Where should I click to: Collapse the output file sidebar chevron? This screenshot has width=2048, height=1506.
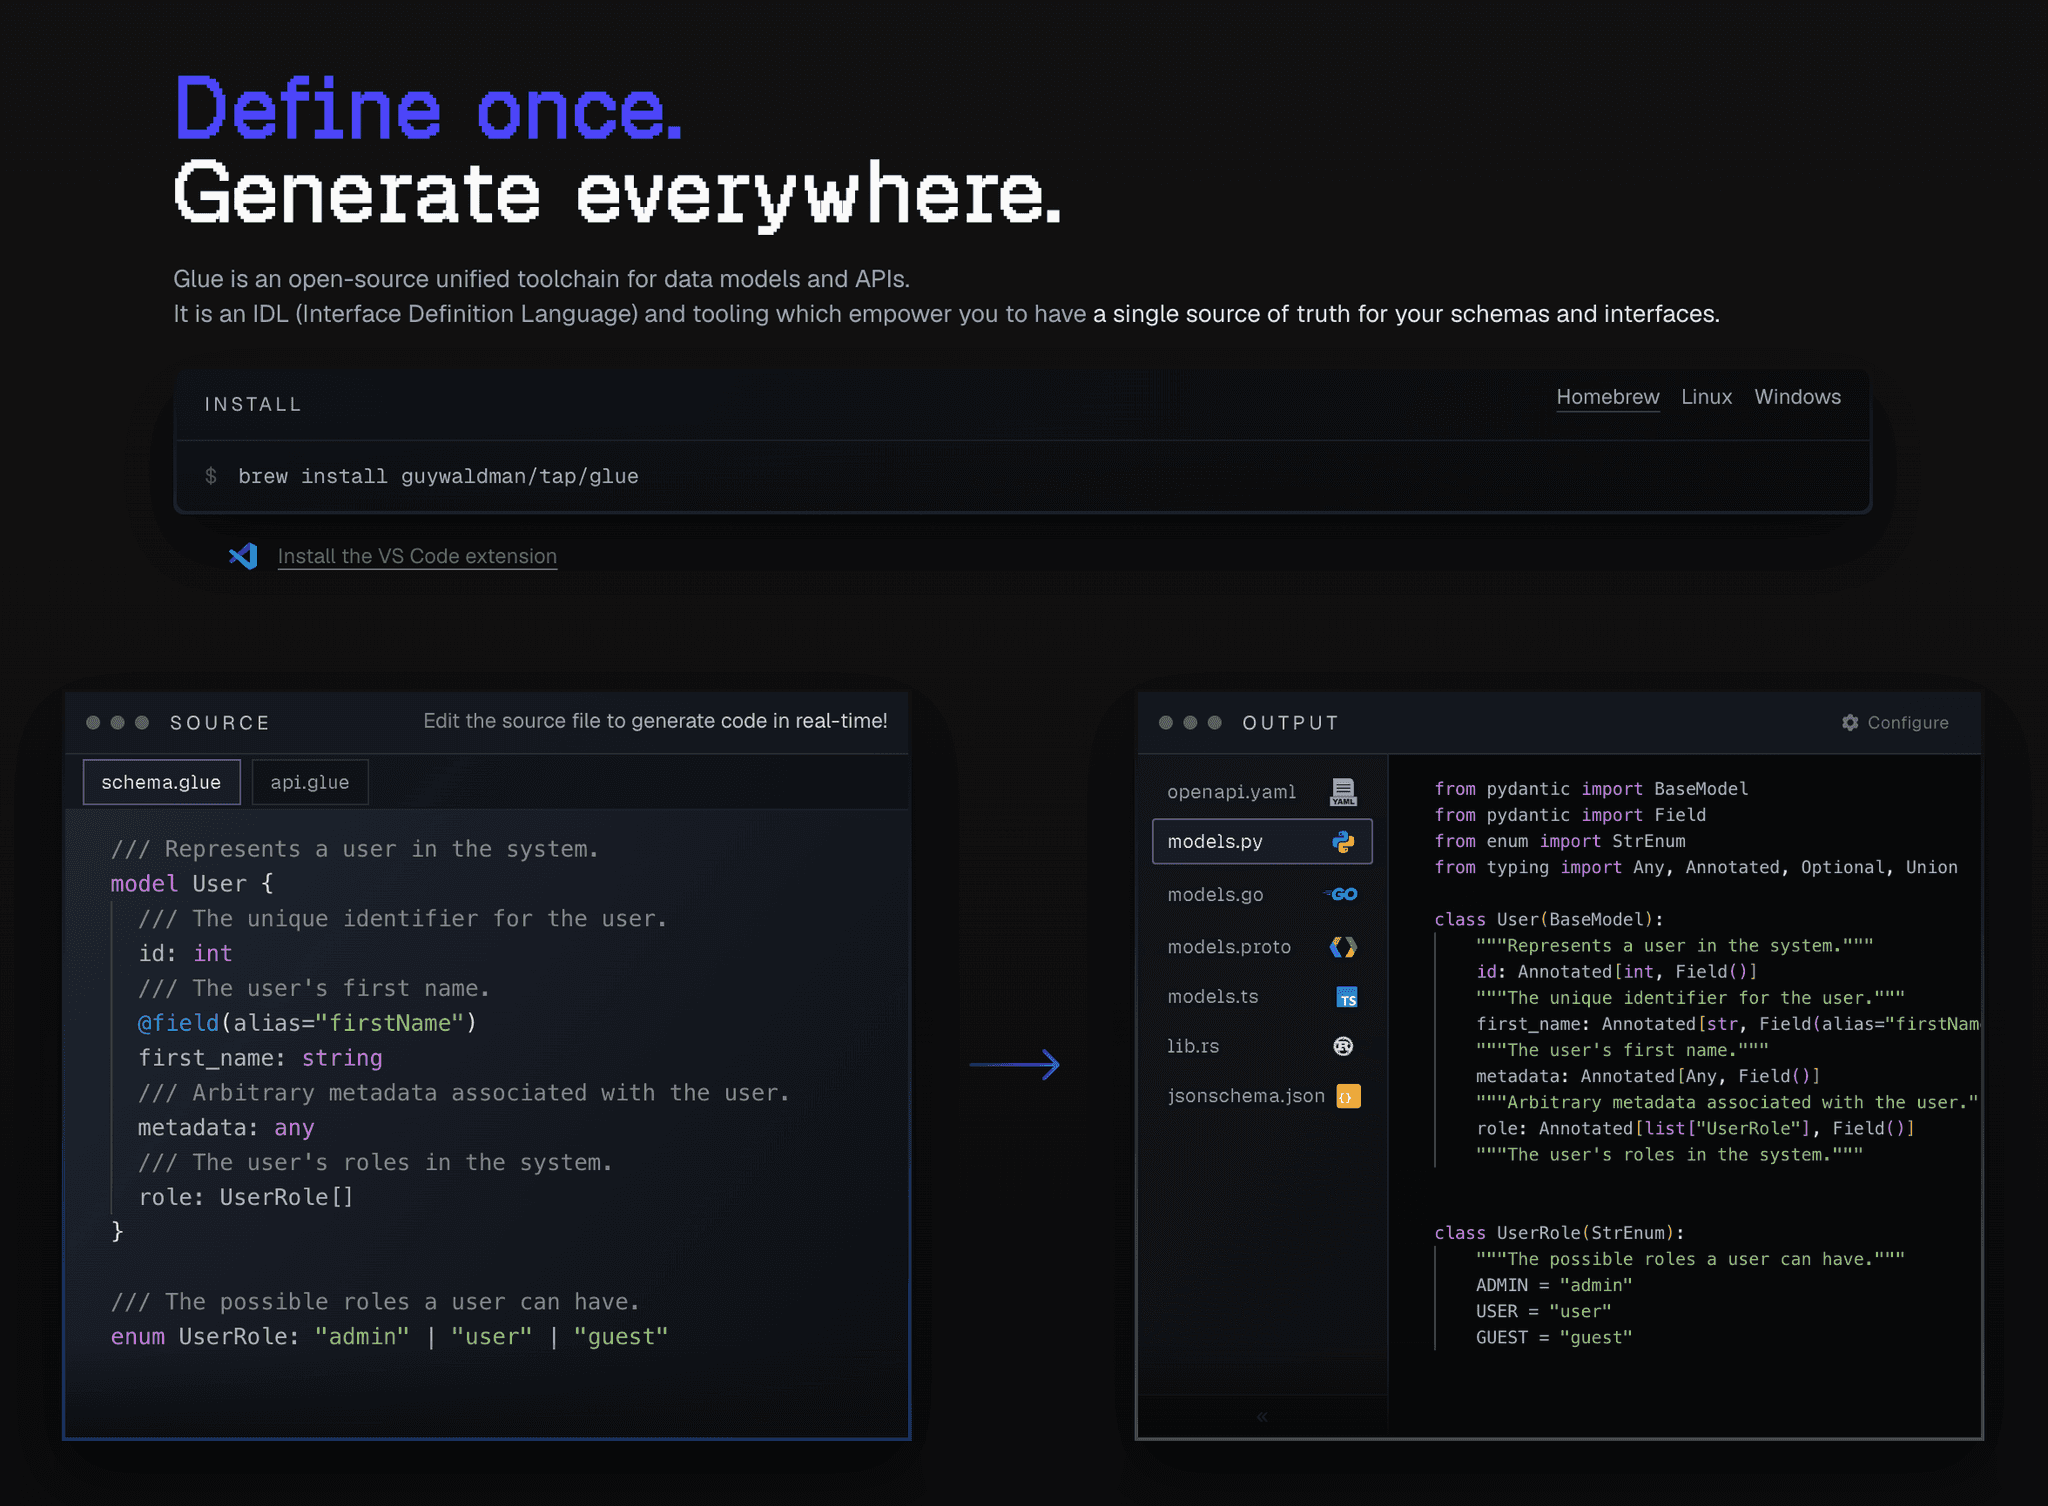[x=1262, y=1416]
